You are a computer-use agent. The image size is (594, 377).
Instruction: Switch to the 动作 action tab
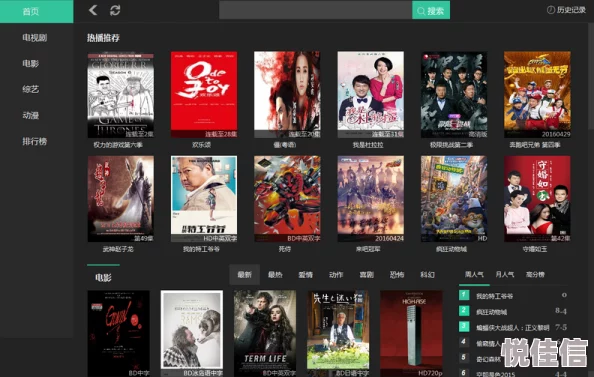(336, 275)
